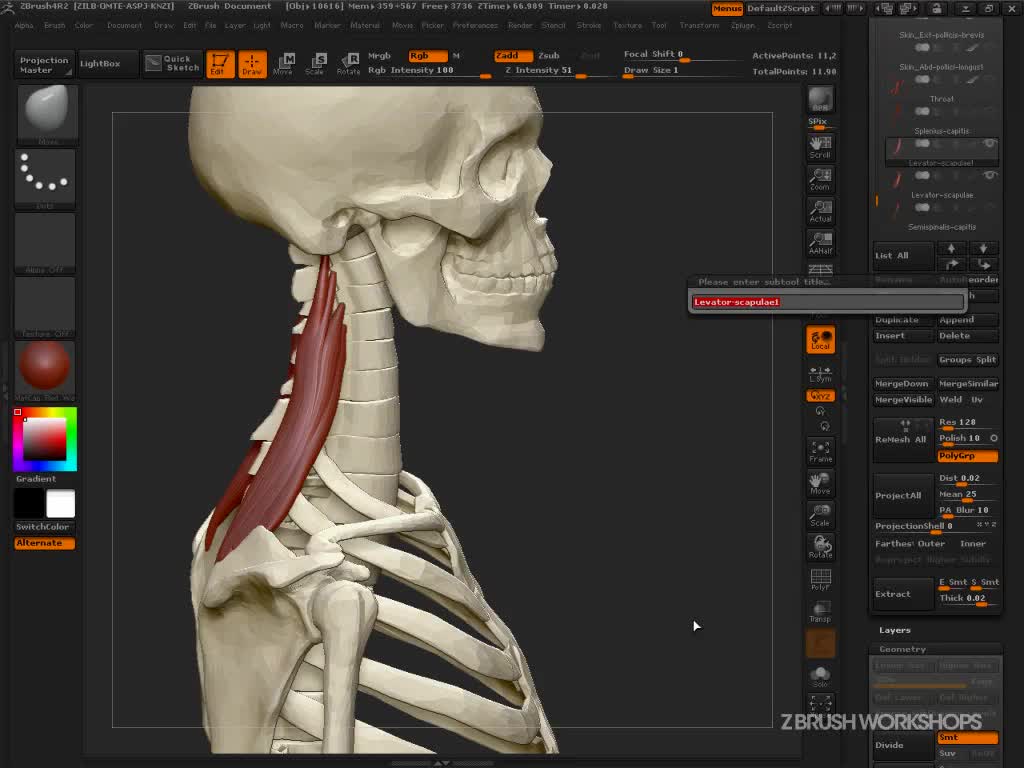This screenshot has width=1024, height=768.
Task: Click the Alternate button under SwitchColor
Action: click(x=44, y=543)
